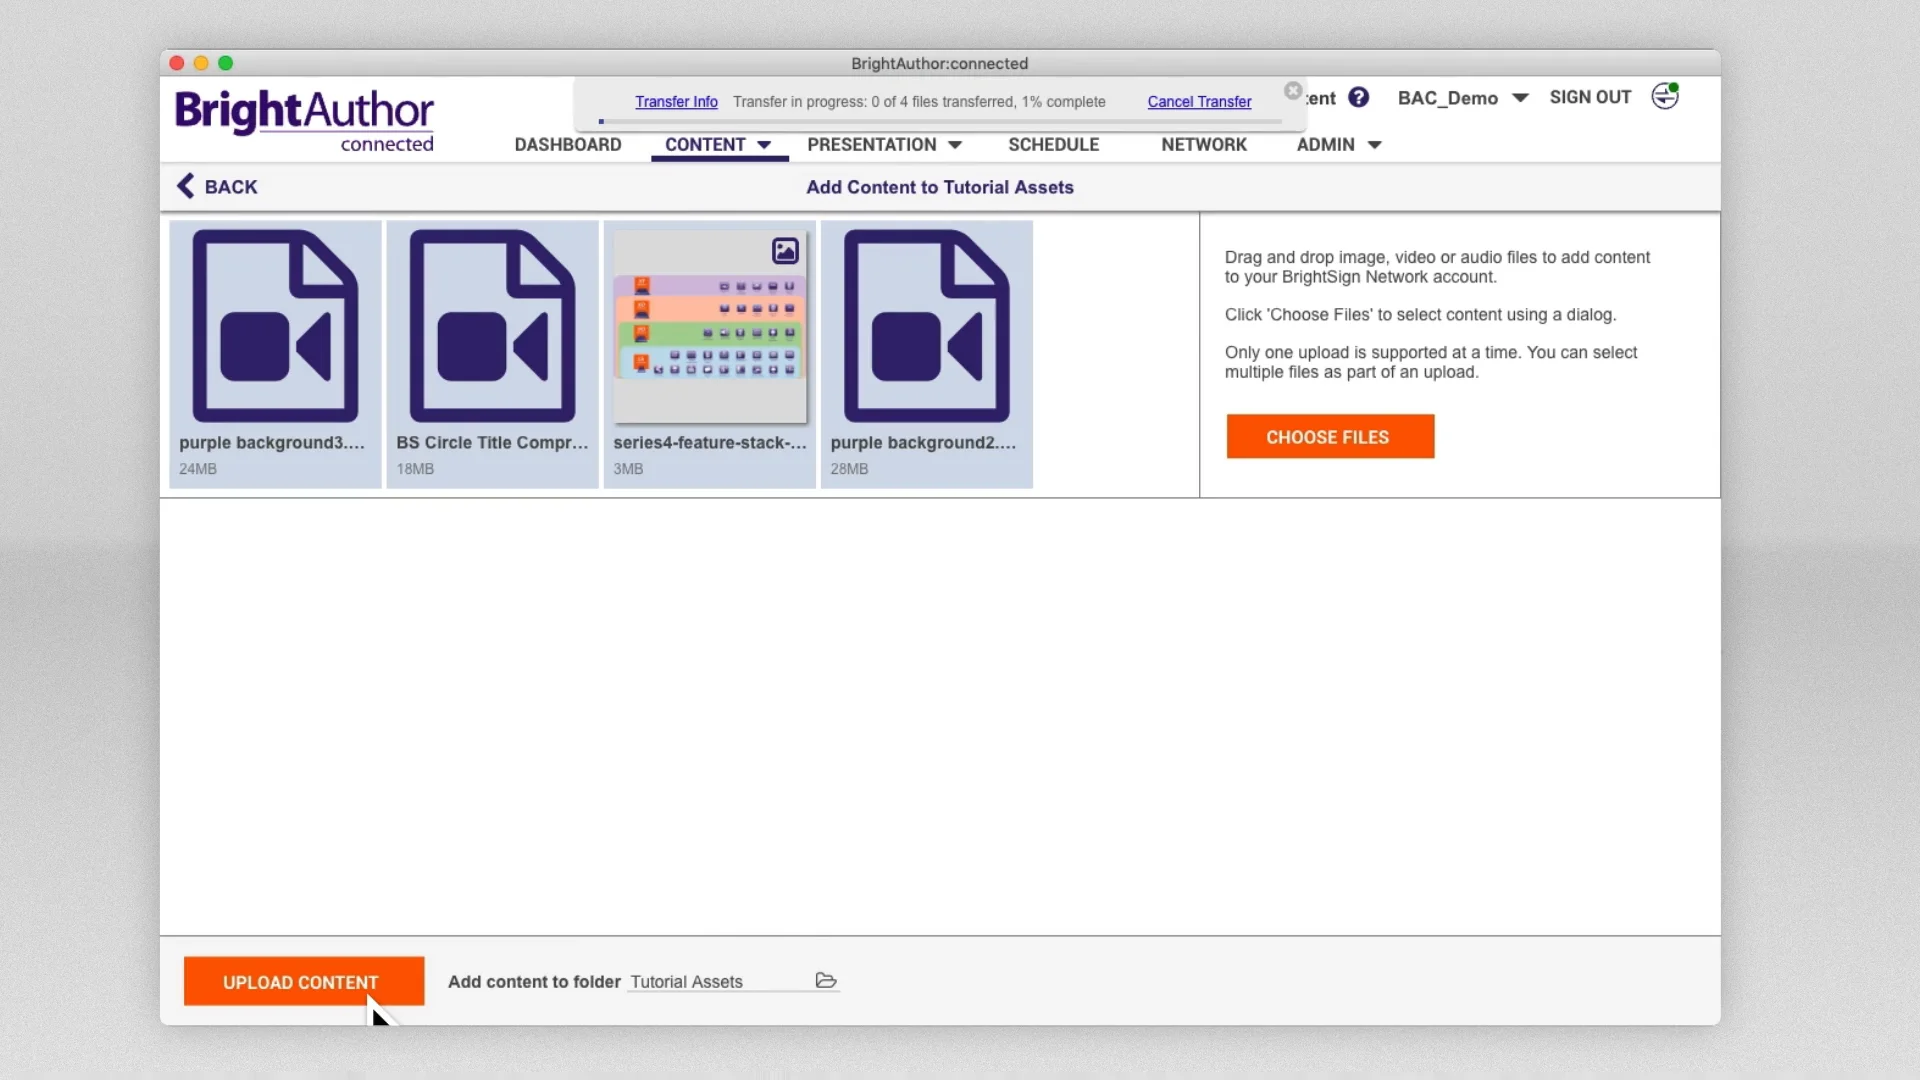Go to the SCHEDULE tab
Screen dimensions: 1920x1080
click(1053, 144)
